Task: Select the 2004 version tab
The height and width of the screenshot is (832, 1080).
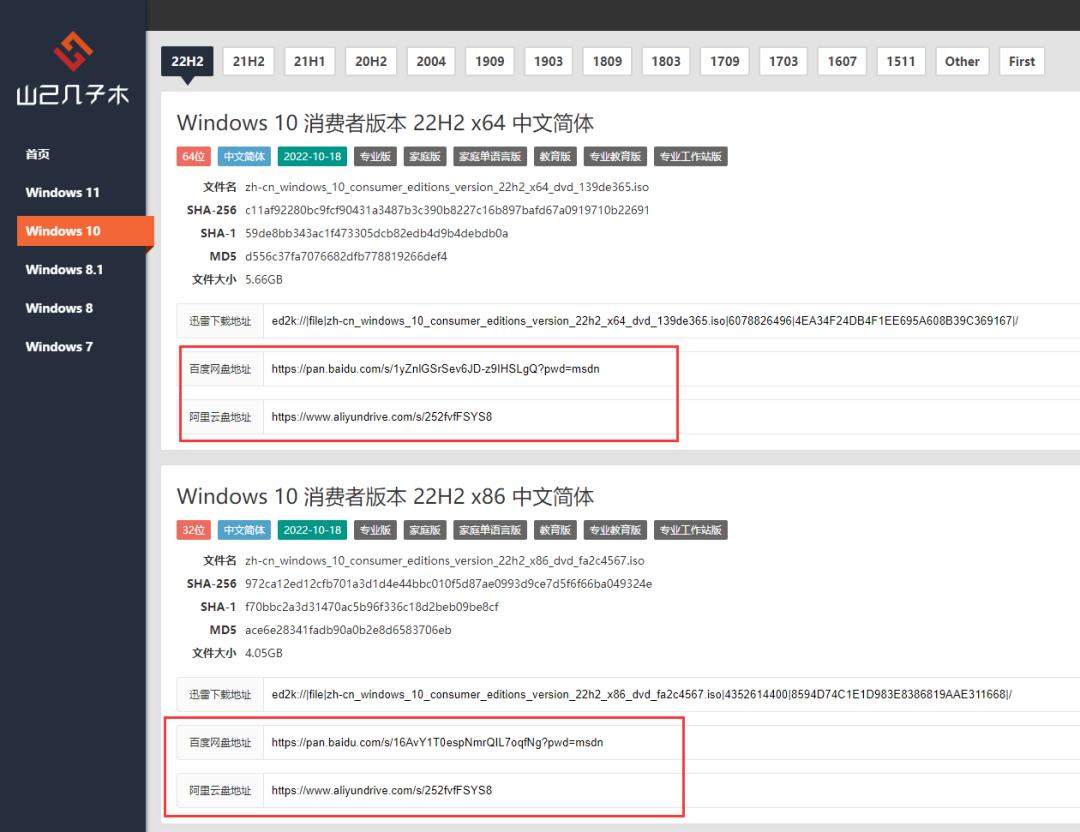Action: [431, 61]
